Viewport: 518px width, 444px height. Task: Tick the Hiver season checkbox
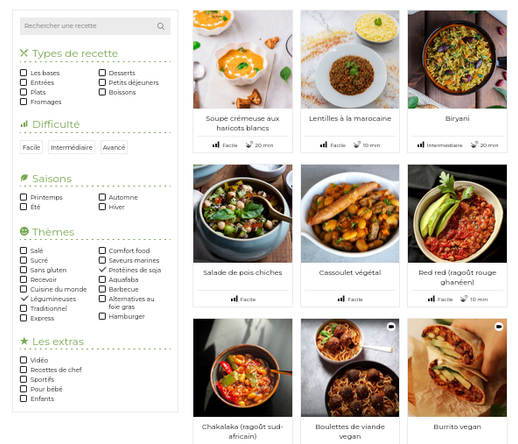[102, 207]
